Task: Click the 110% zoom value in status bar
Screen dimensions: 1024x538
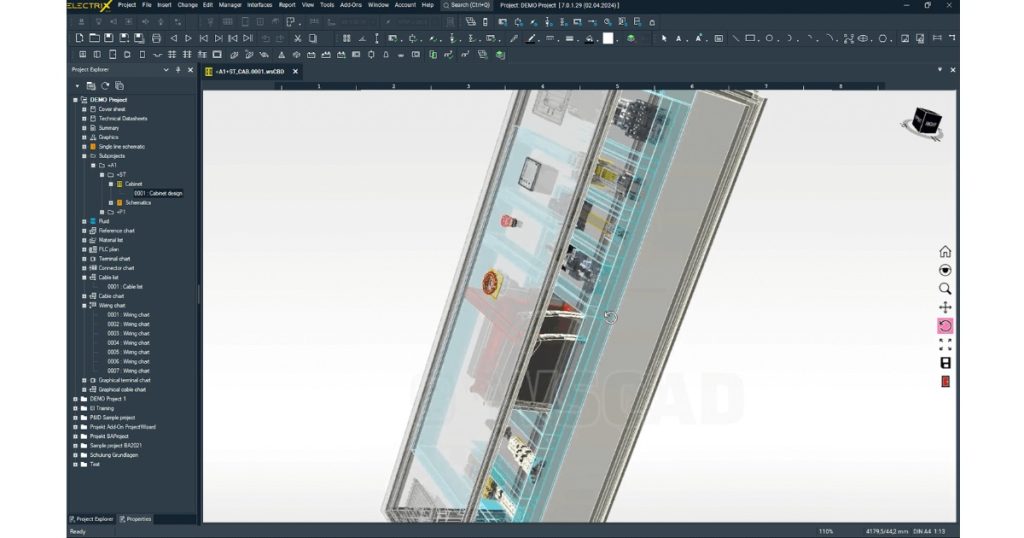Action: pos(826,531)
